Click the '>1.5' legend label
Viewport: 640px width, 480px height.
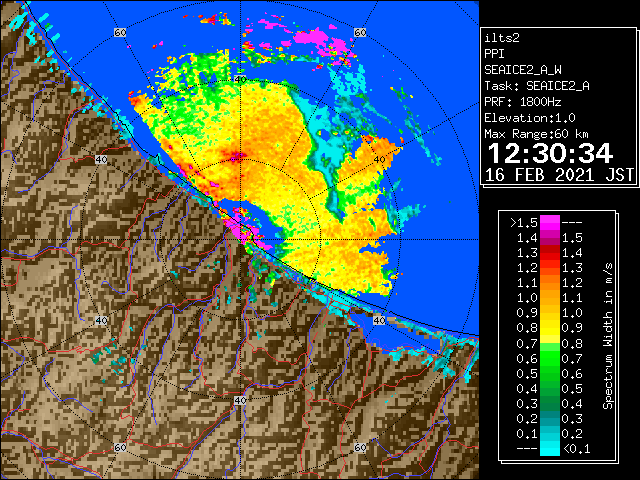(x=524, y=223)
